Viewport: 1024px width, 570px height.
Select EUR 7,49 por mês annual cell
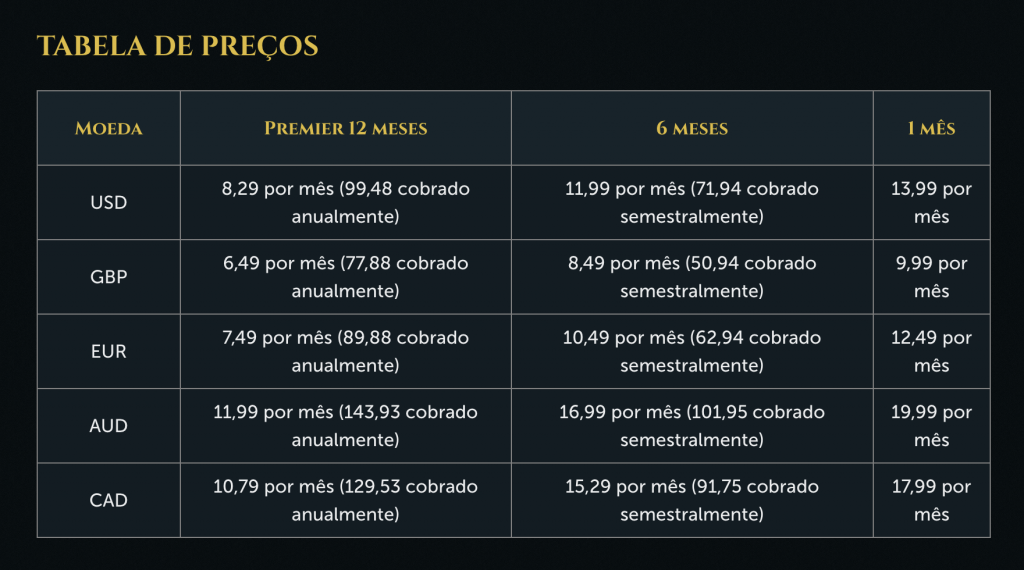click(x=345, y=351)
